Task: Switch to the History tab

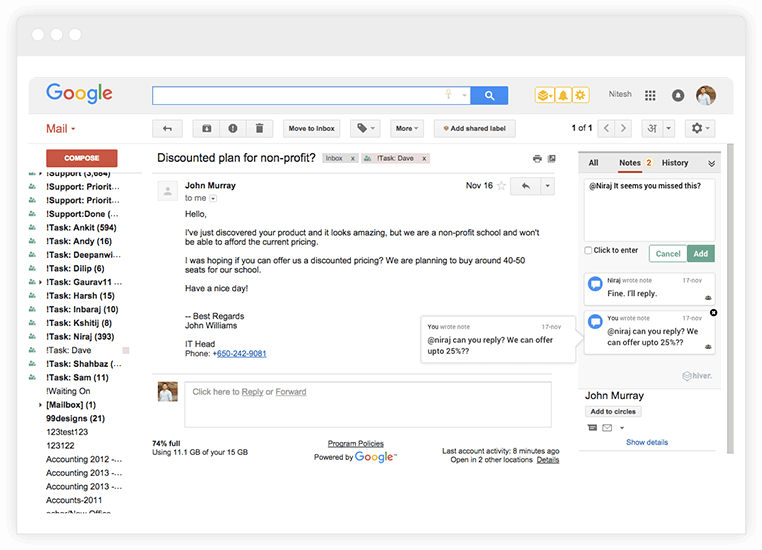Action: click(675, 163)
